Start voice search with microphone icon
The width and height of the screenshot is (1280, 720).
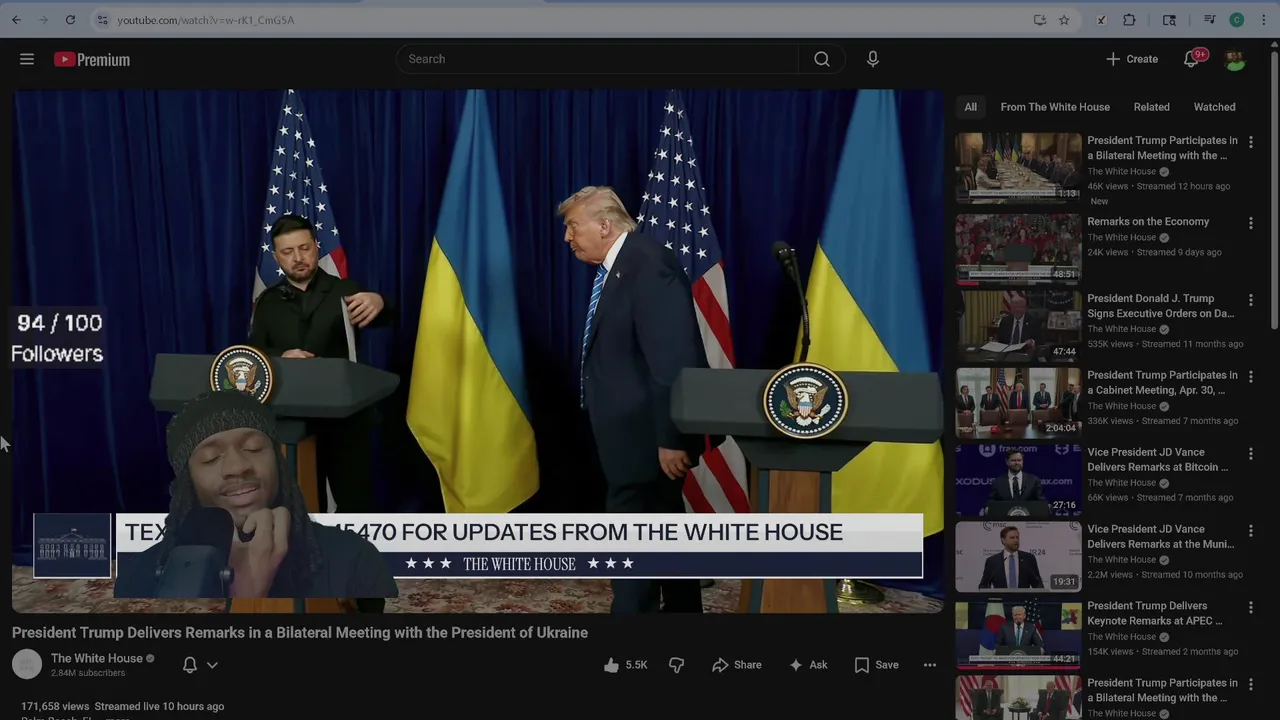click(x=873, y=59)
